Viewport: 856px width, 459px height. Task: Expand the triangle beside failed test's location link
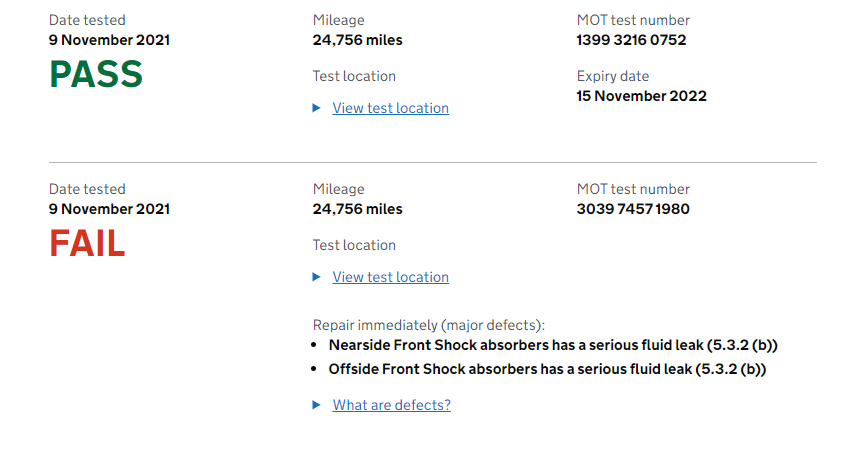pyautogui.click(x=316, y=277)
